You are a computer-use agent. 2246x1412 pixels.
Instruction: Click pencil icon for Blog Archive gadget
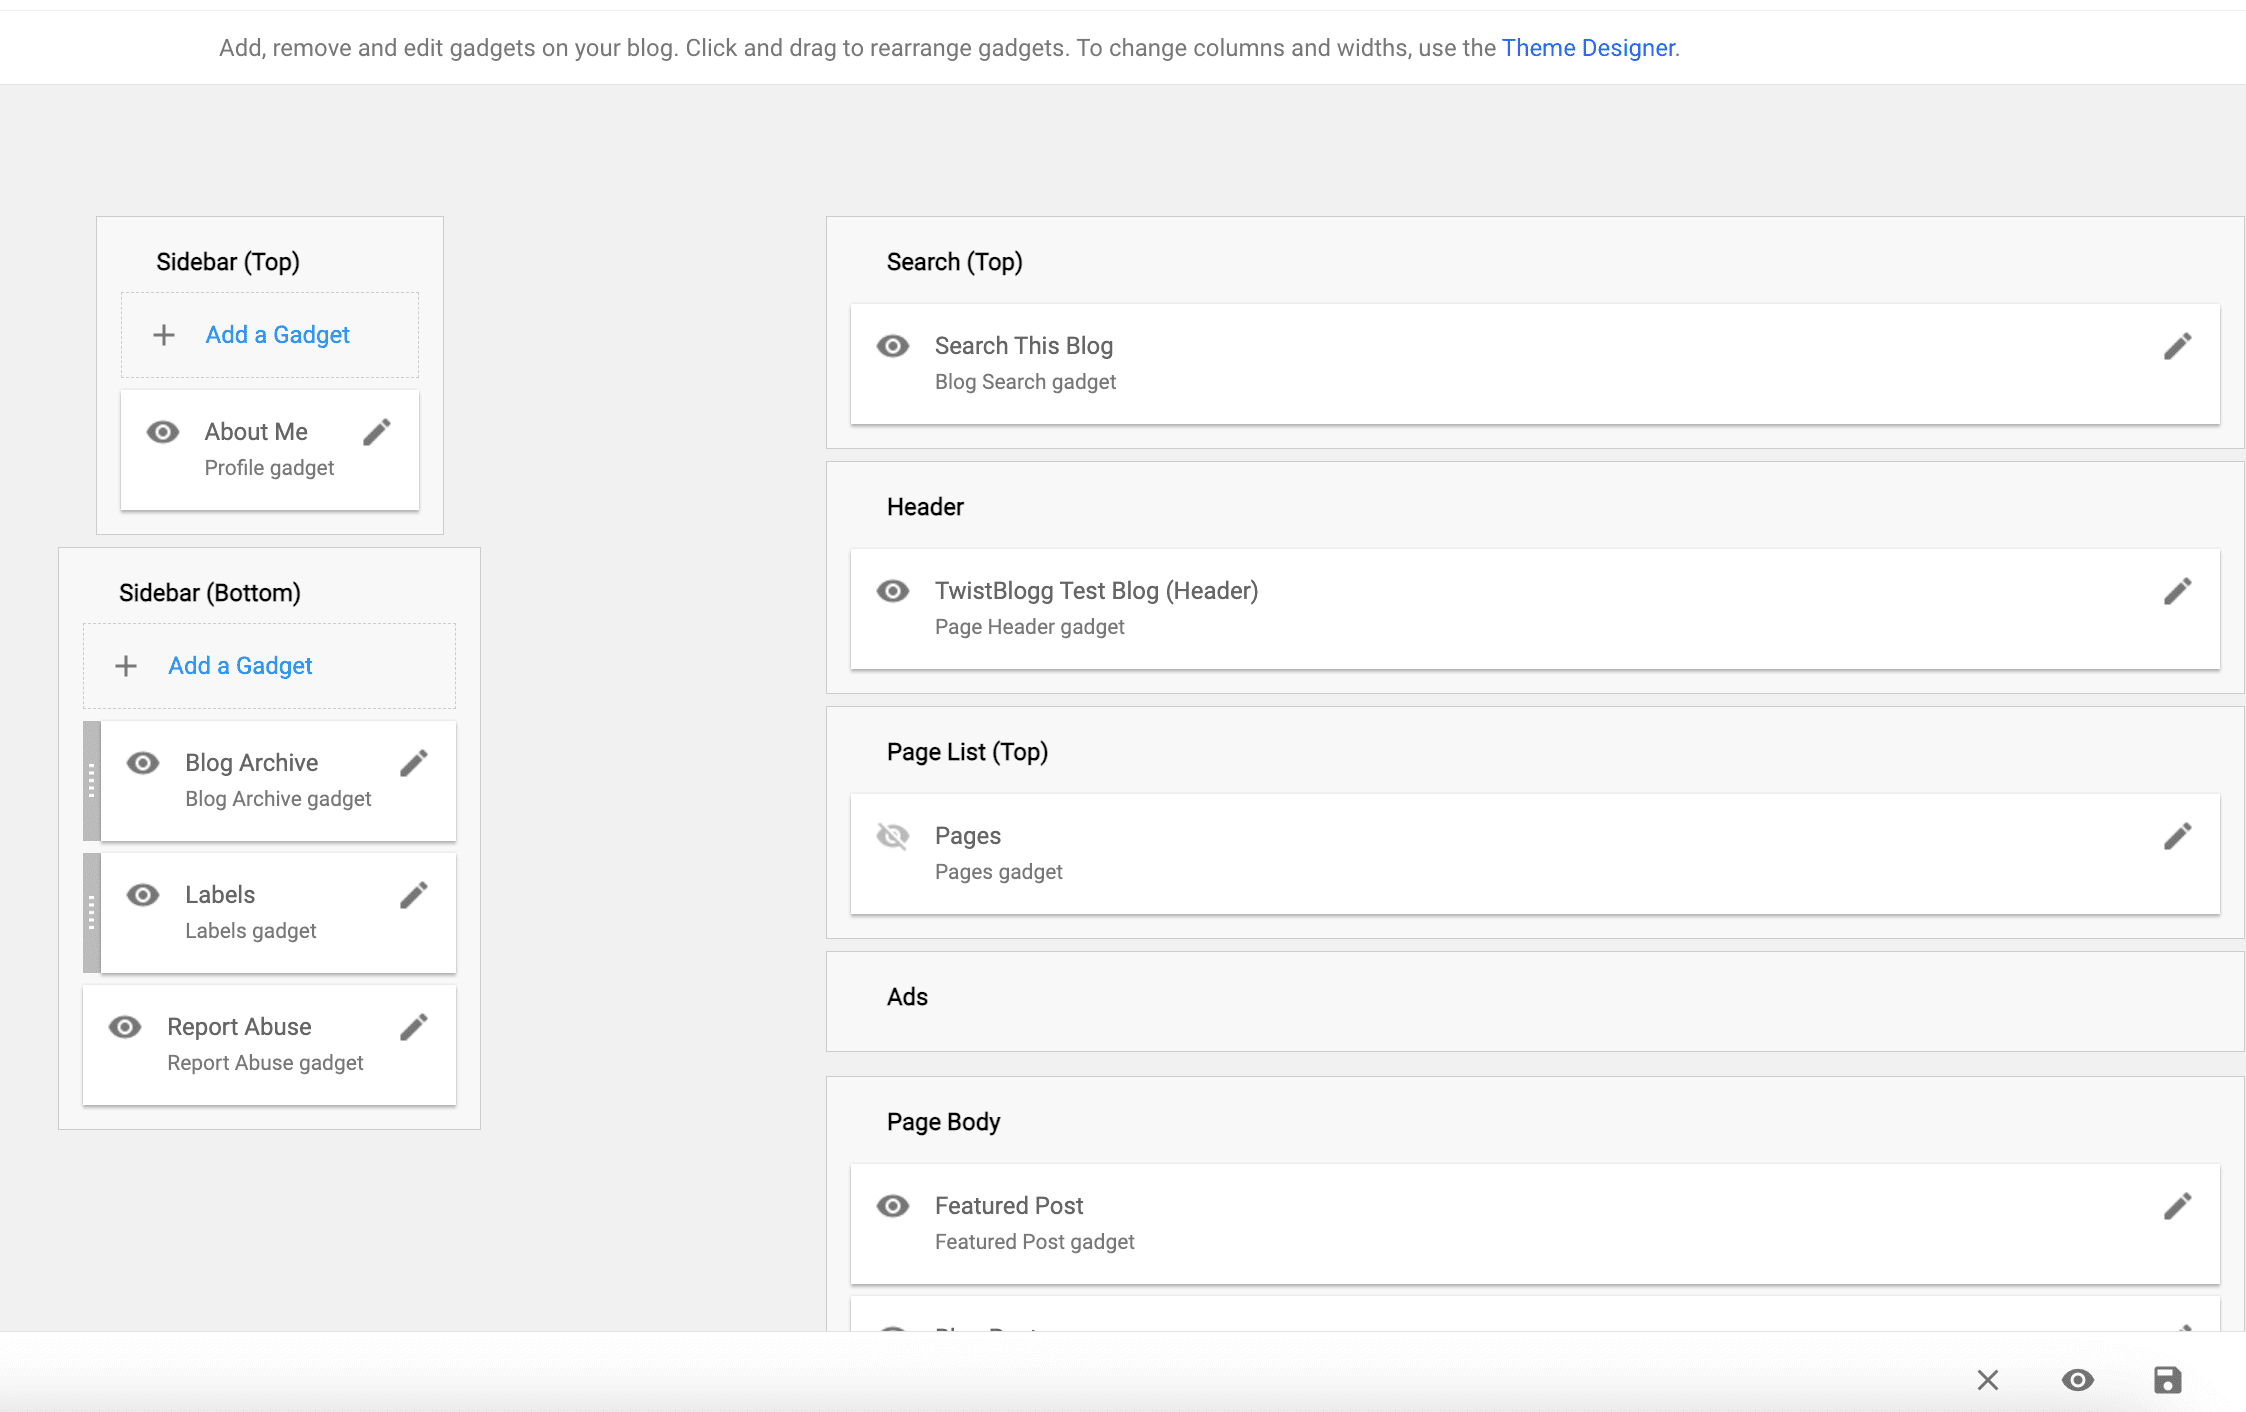(x=414, y=763)
